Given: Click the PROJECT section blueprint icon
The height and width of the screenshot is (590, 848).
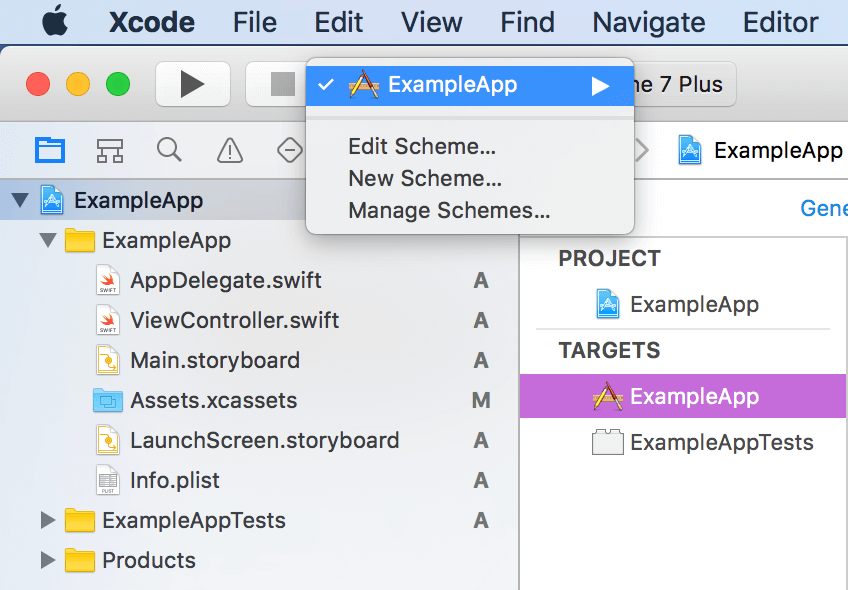Looking at the screenshot, I should click(x=607, y=304).
